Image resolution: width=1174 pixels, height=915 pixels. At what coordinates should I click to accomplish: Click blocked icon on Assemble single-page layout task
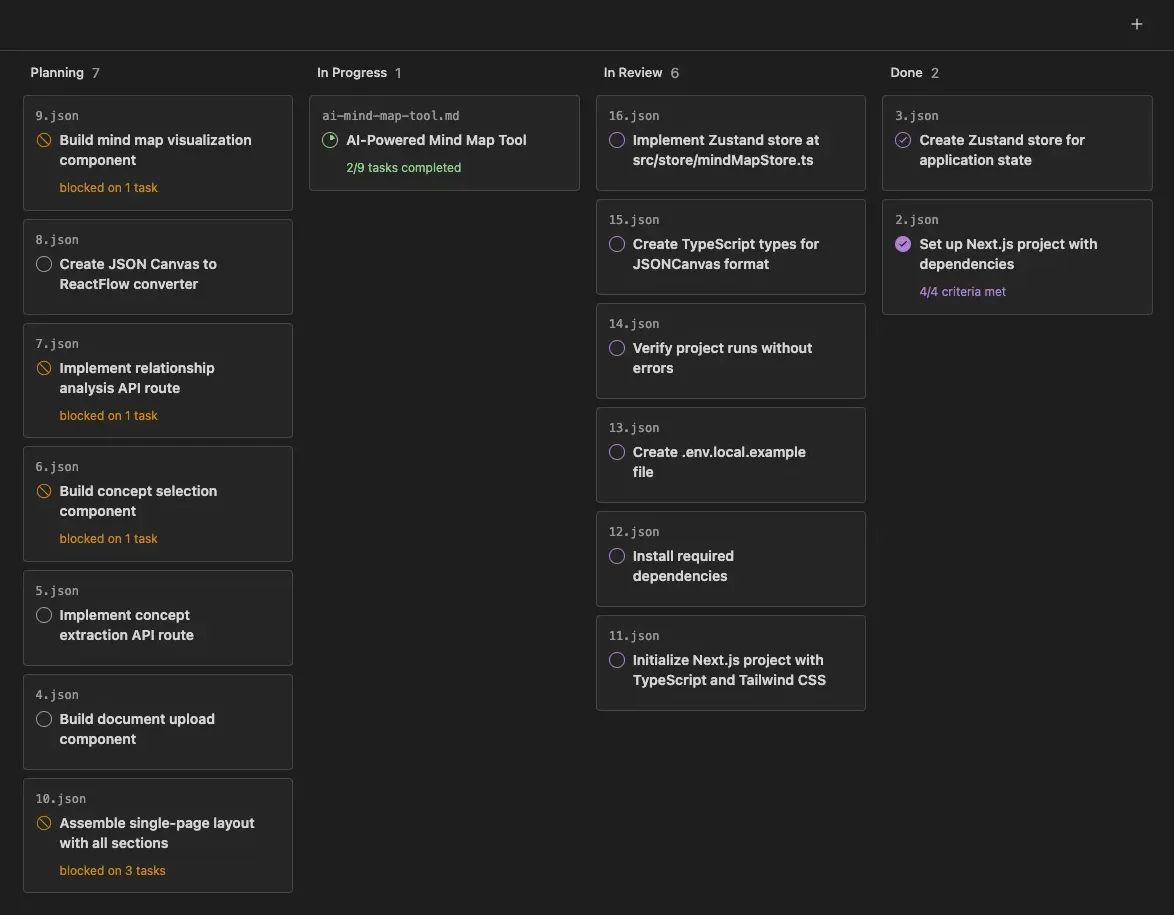point(44,824)
